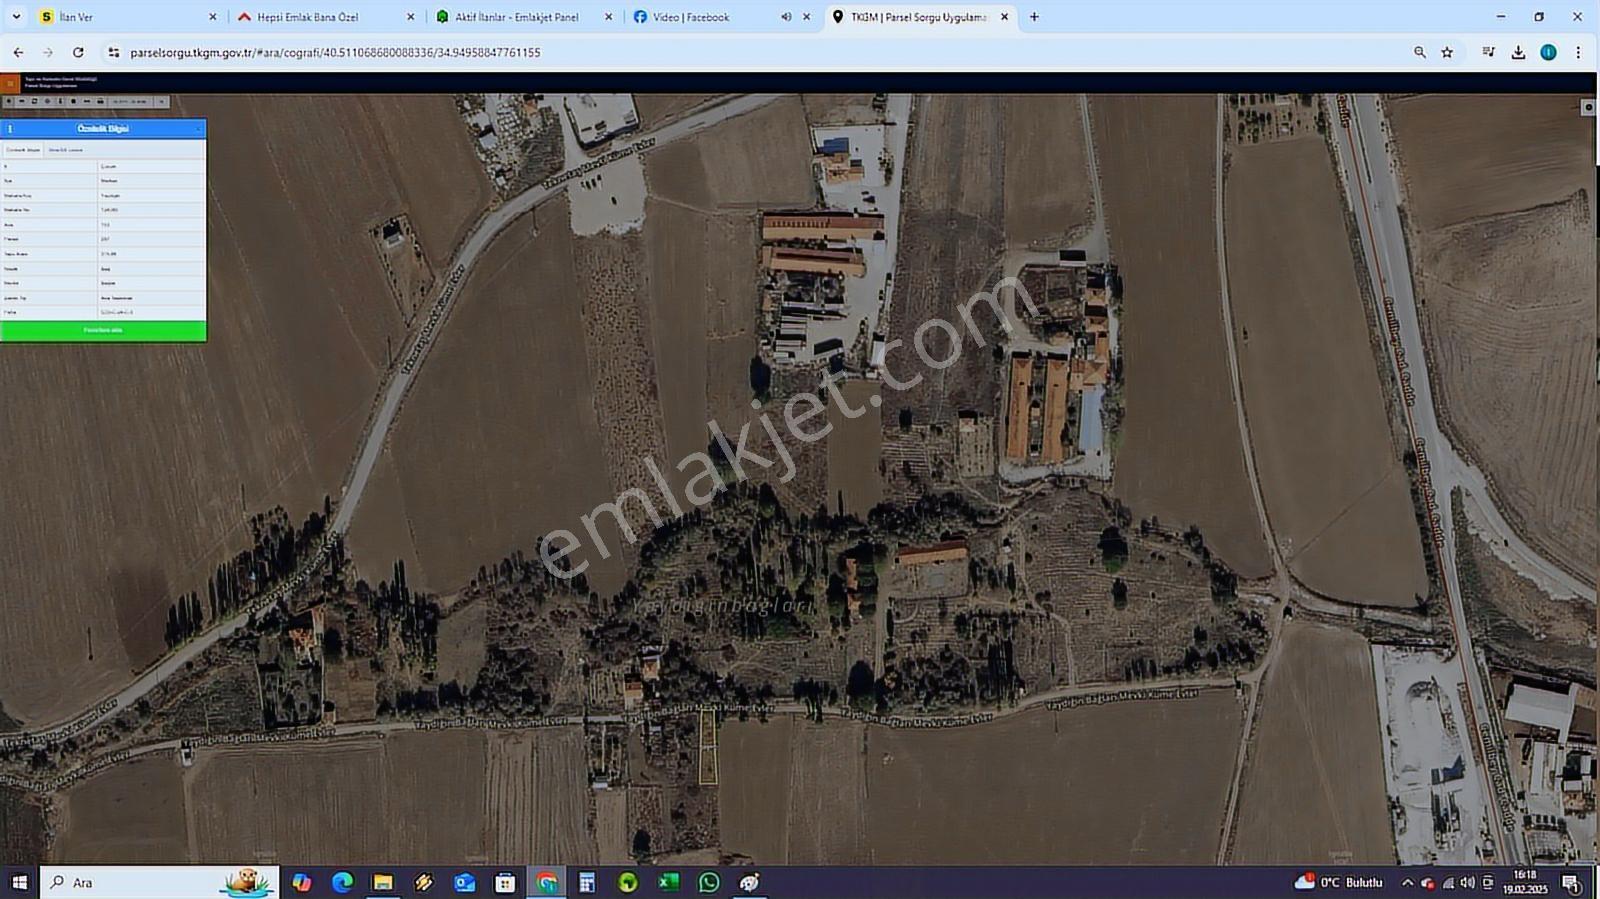Open the network status tray icon
The image size is (1600, 899).
(x=1448, y=883)
